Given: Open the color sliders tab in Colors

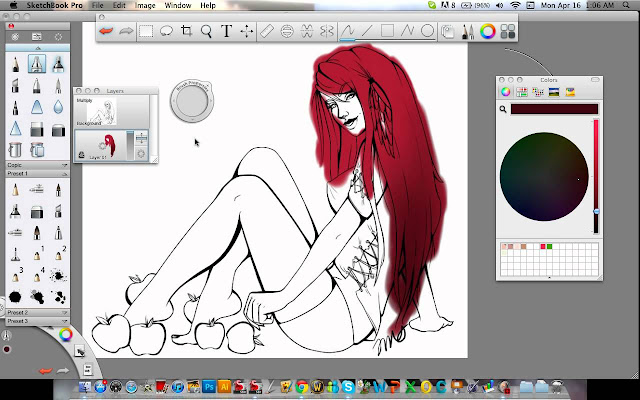Looking at the screenshot, I should [522, 92].
